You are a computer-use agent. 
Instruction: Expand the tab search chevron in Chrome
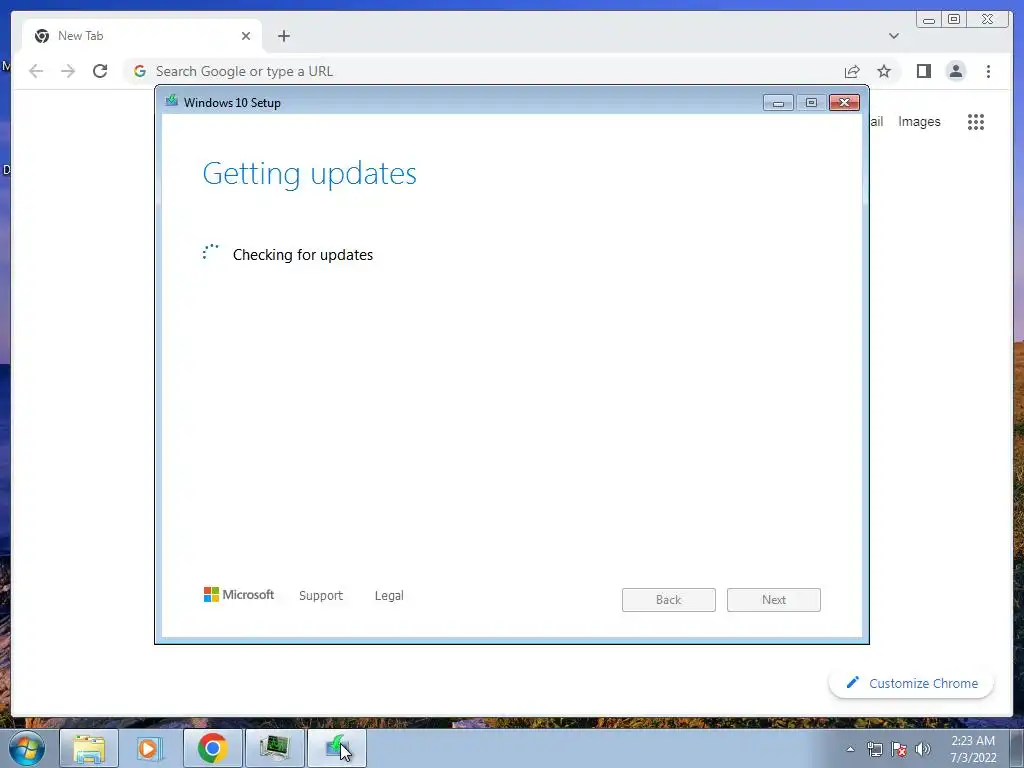(x=893, y=36)
